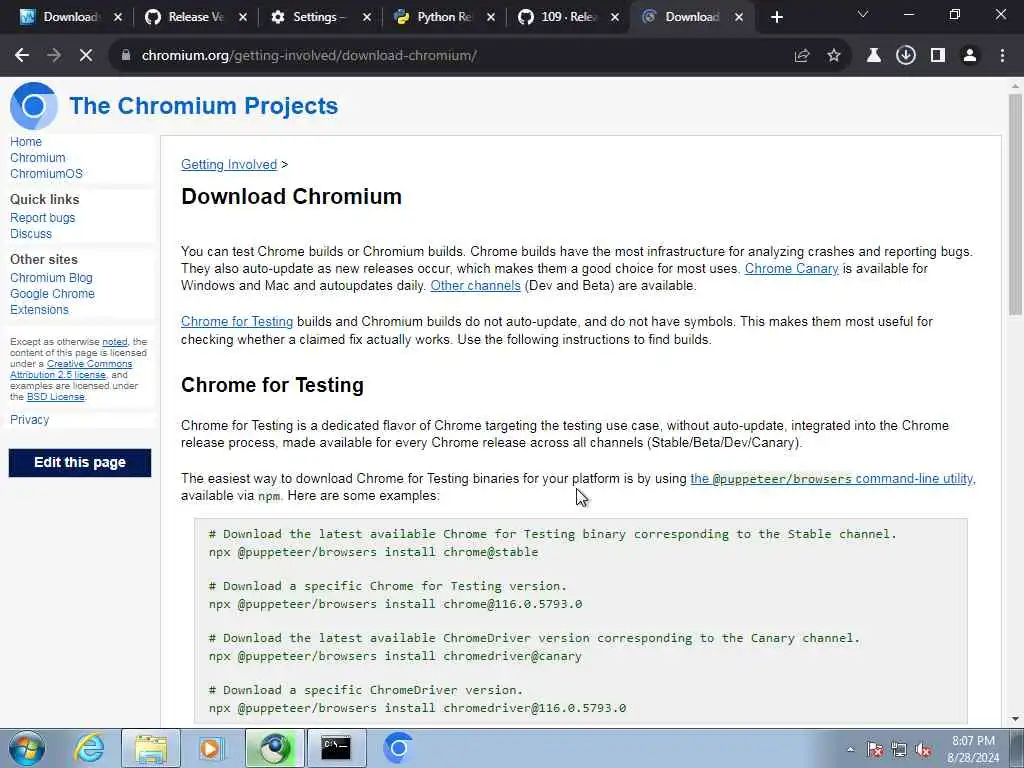The width and height of the screenshot is (1024, 768).
Task: Switch to the 109 Release GitHub tab
Action: (558, 17)
